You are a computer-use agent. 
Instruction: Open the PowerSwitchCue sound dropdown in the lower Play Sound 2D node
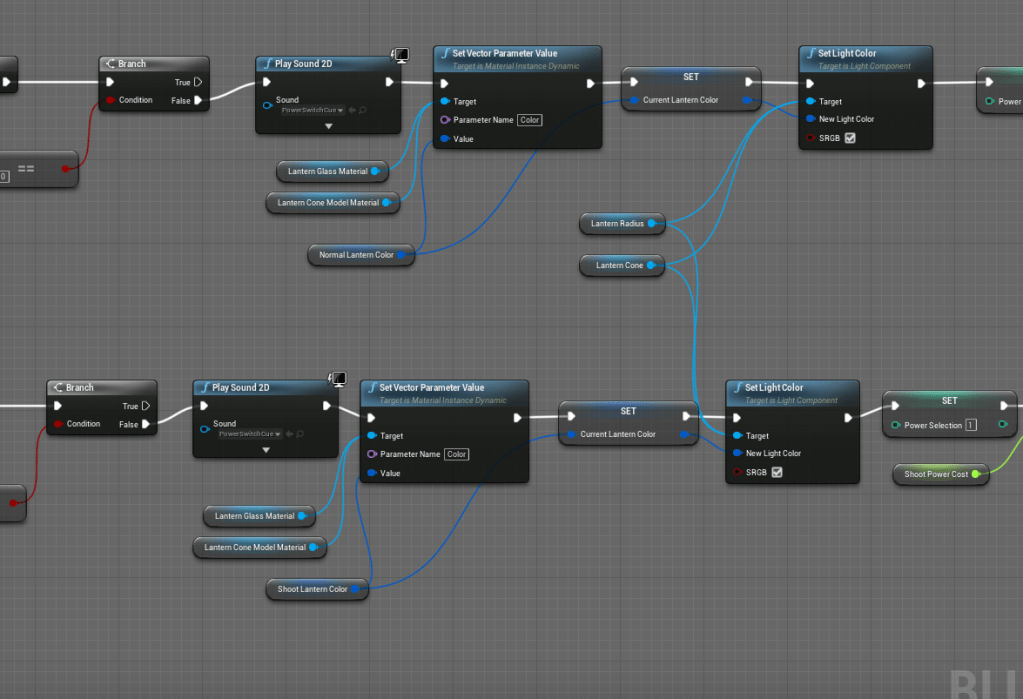[250, 434]
